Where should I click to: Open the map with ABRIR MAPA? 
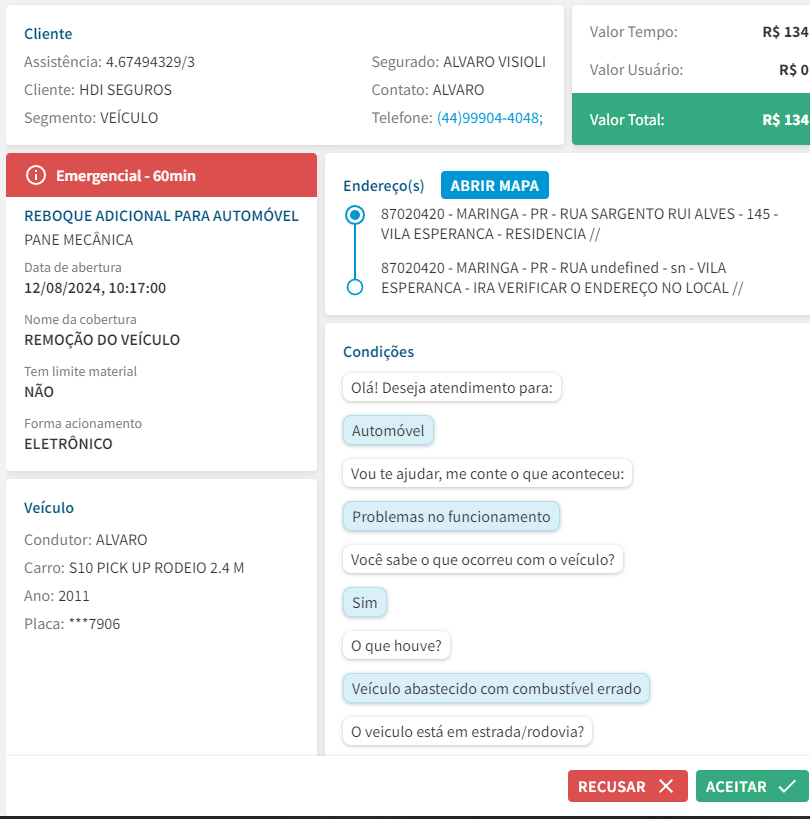[x=494, y=186]
